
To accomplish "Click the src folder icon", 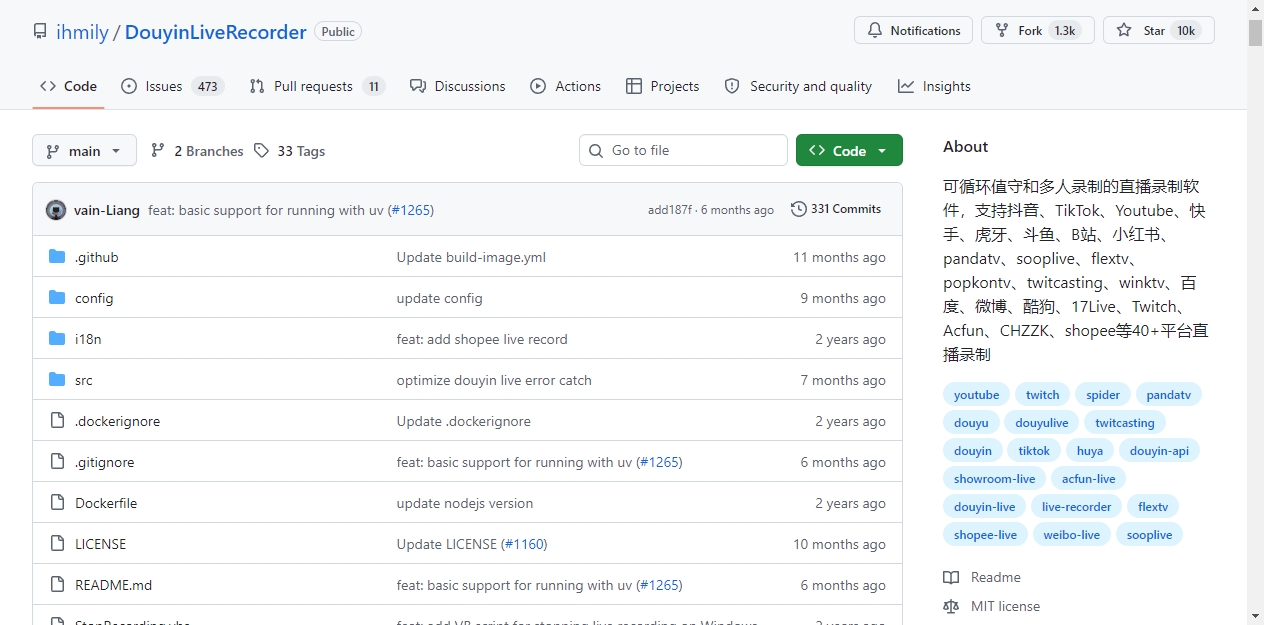I will click(57, 380).
